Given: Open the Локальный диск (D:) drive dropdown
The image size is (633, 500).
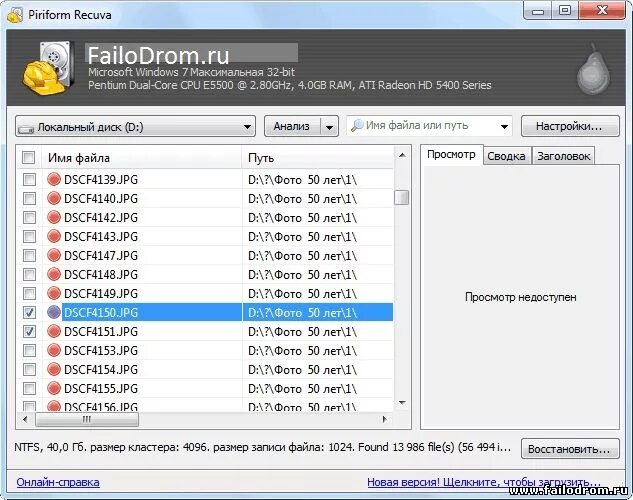Looking at the screenshot, I should 135,126.
